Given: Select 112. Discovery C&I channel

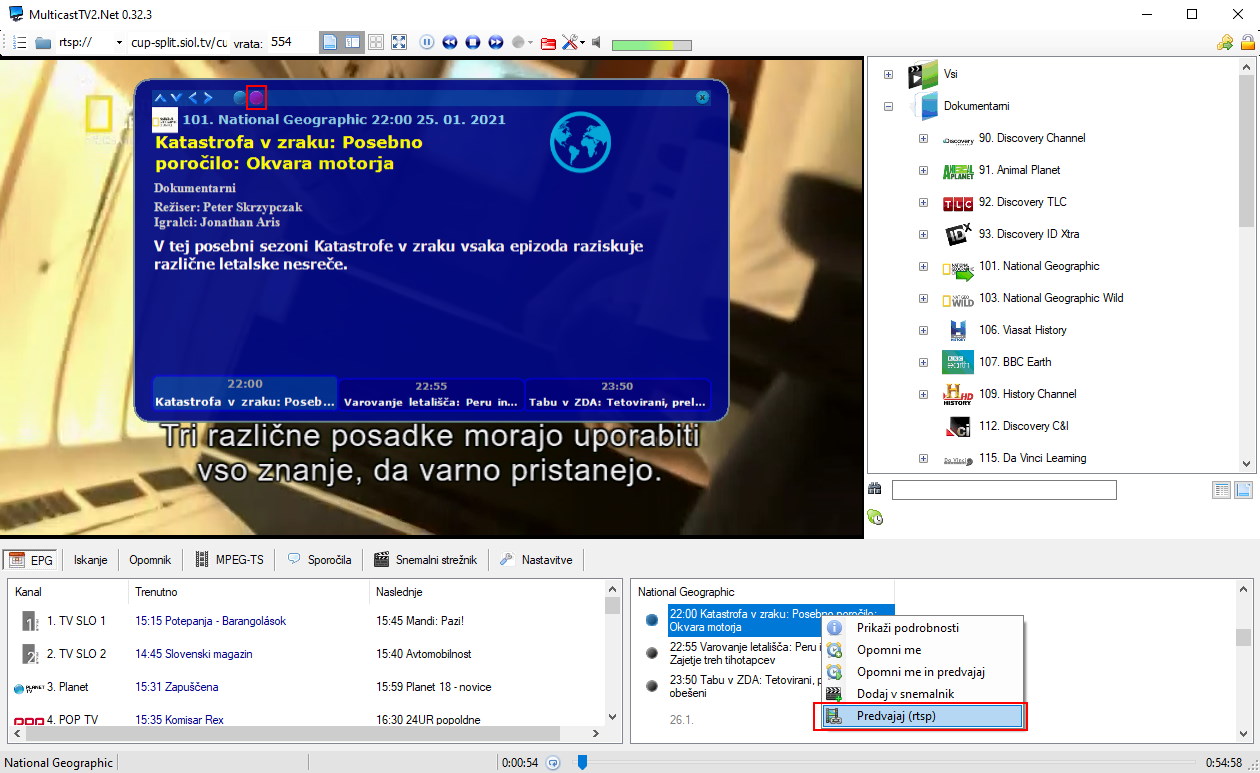Looking at the screenshot, I should [1024, 426].
